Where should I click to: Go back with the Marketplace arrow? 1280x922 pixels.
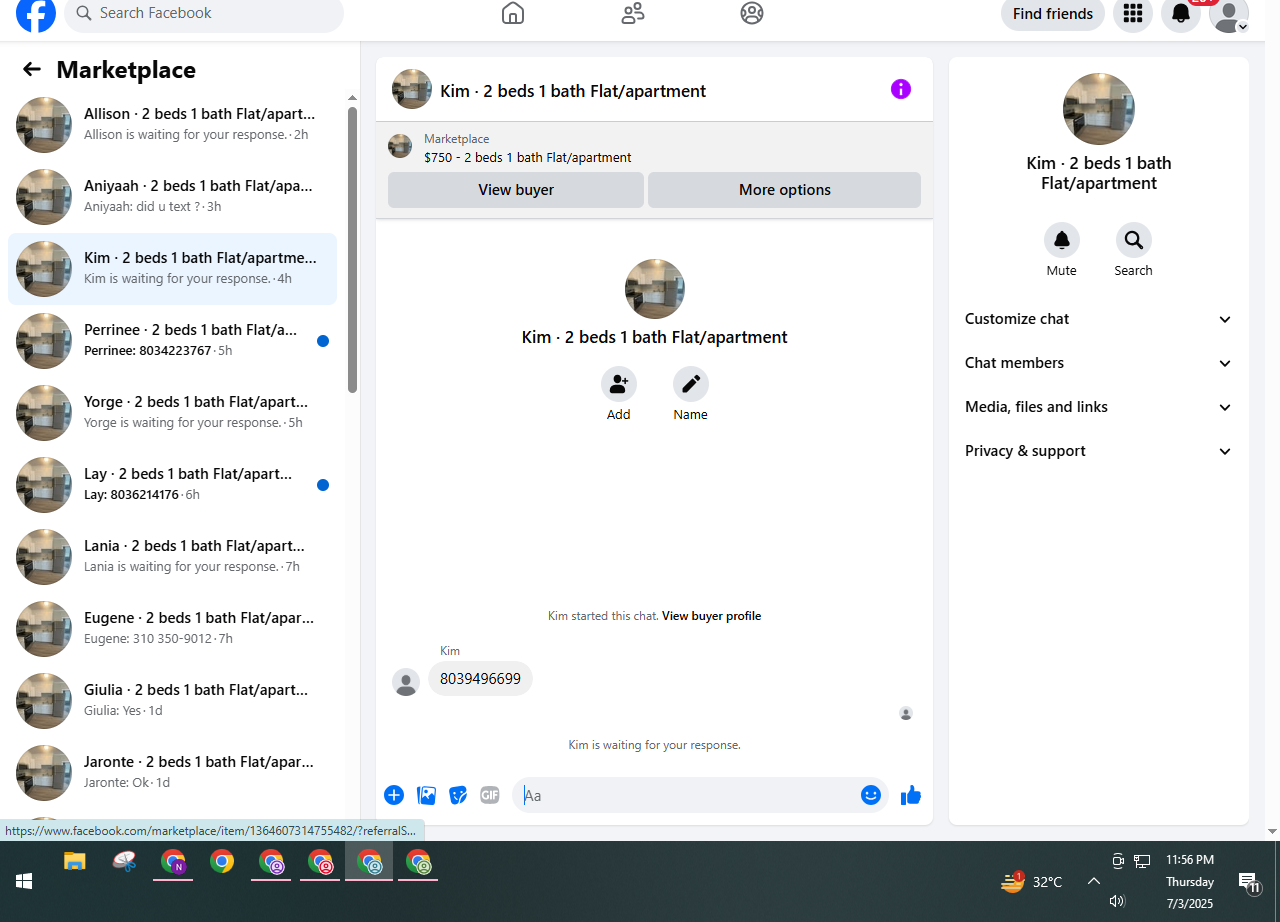(x=32, y=69)
